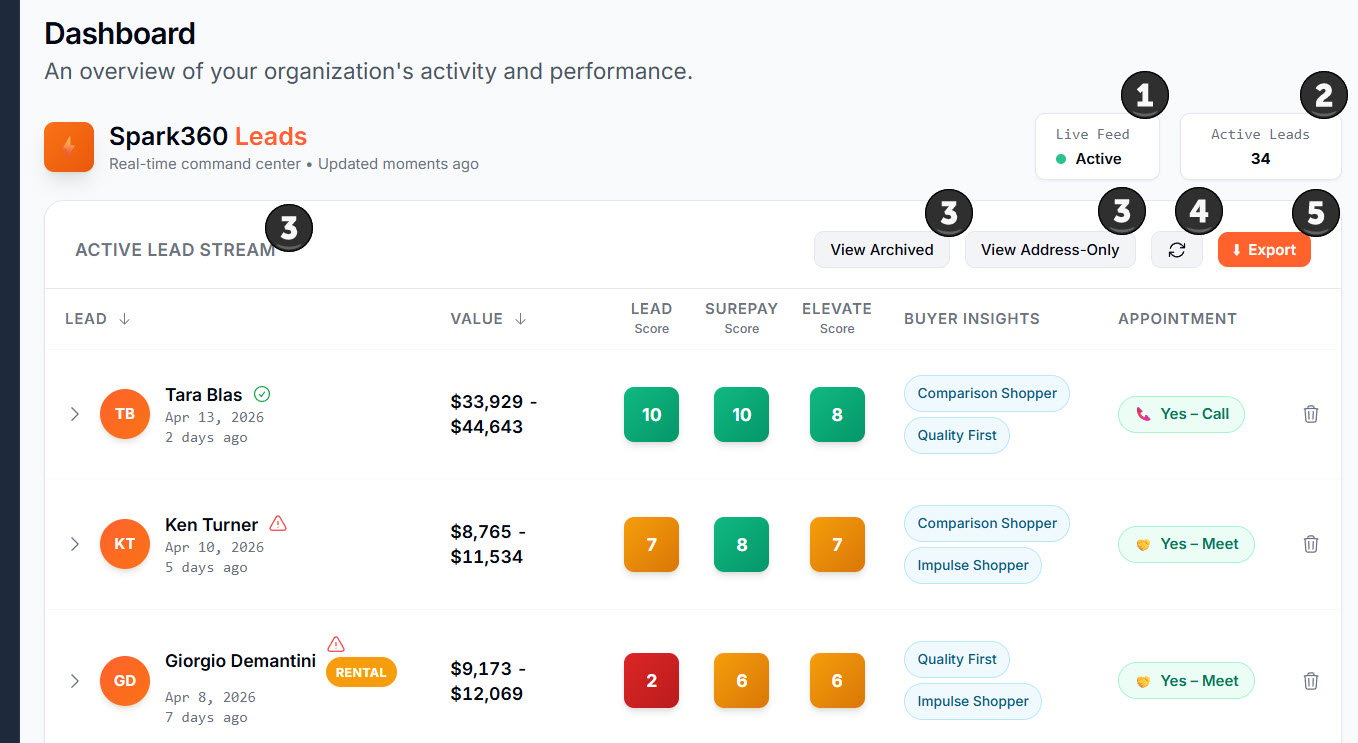Click the name Giorgio Demantini
This screenshot has height=743, width=1358.
coord(241,661)
